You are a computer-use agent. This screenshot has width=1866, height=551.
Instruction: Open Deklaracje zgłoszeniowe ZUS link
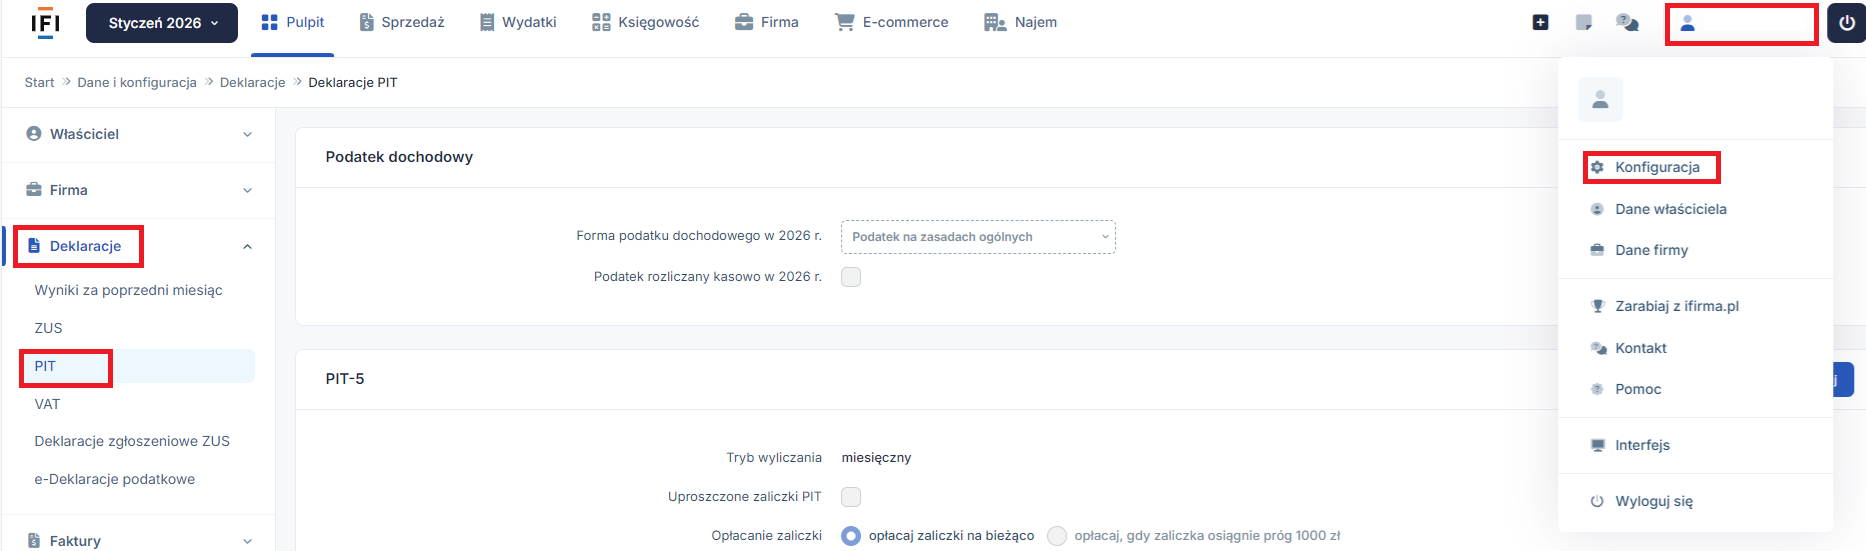(x=132, y=441)
